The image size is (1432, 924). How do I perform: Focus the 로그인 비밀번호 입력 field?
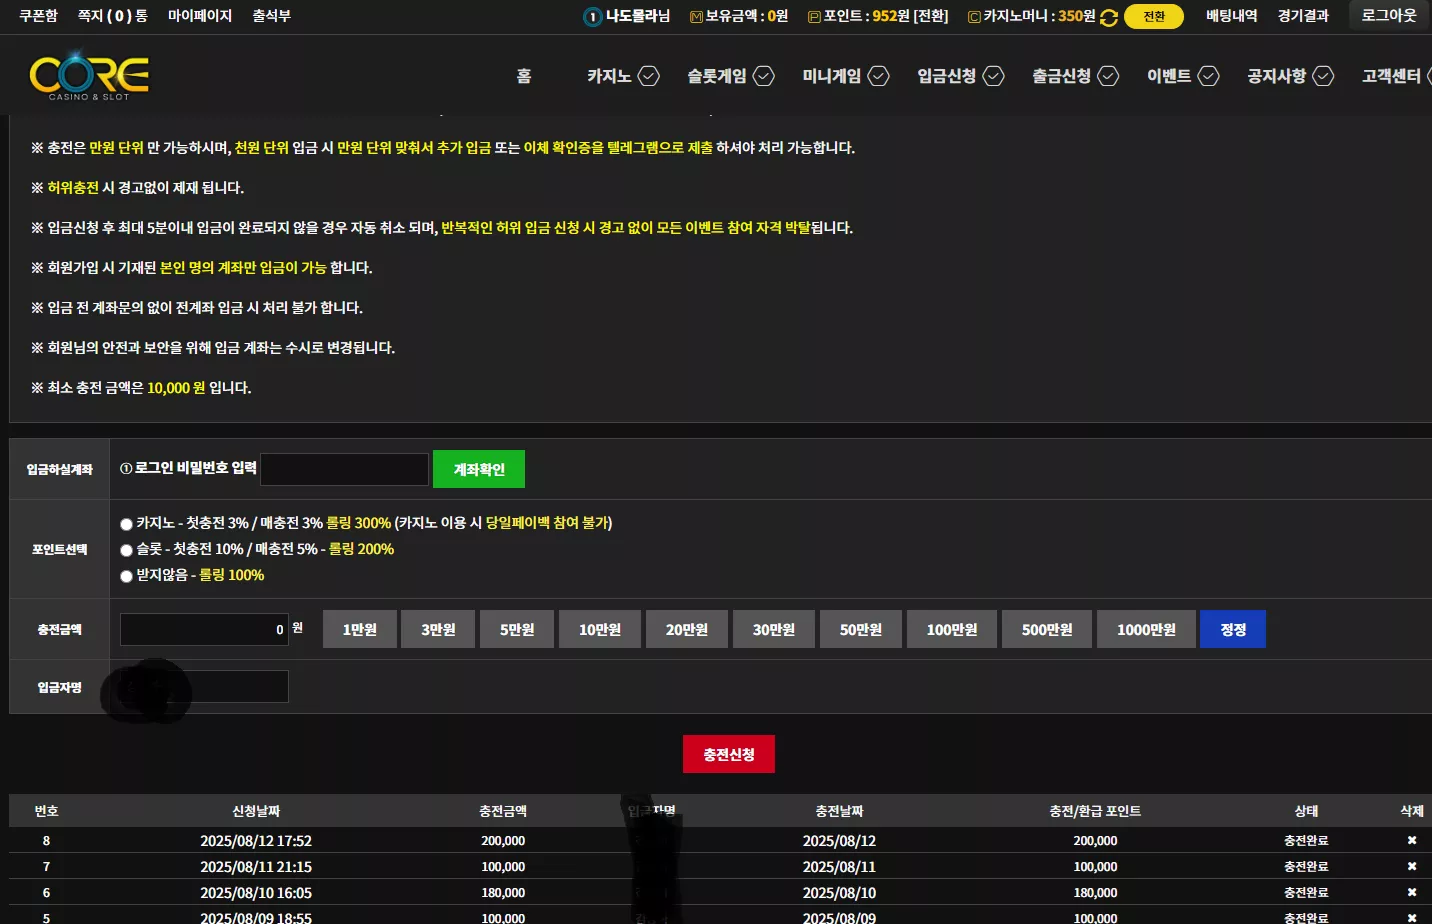[x=345, y=469]
